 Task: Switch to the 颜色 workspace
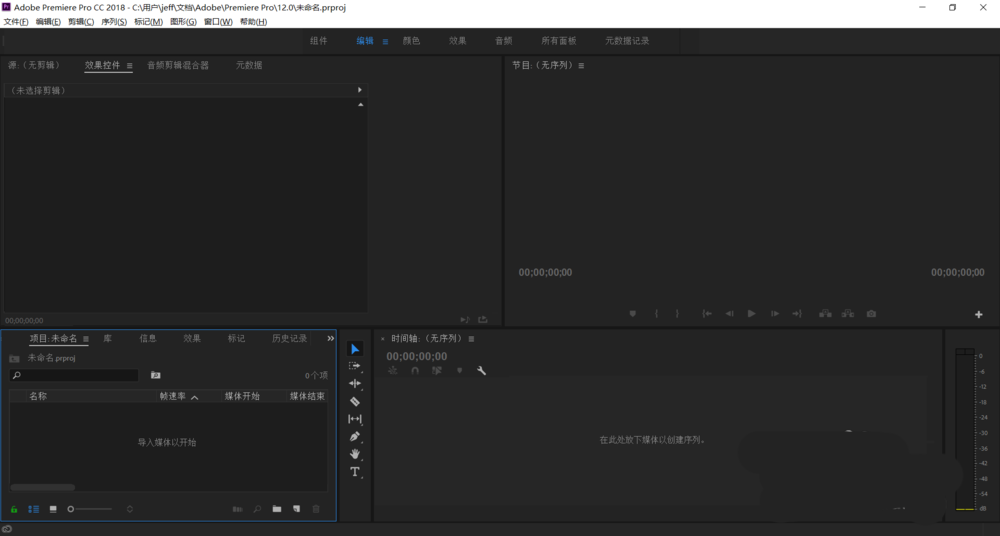[x=411, y=41]
